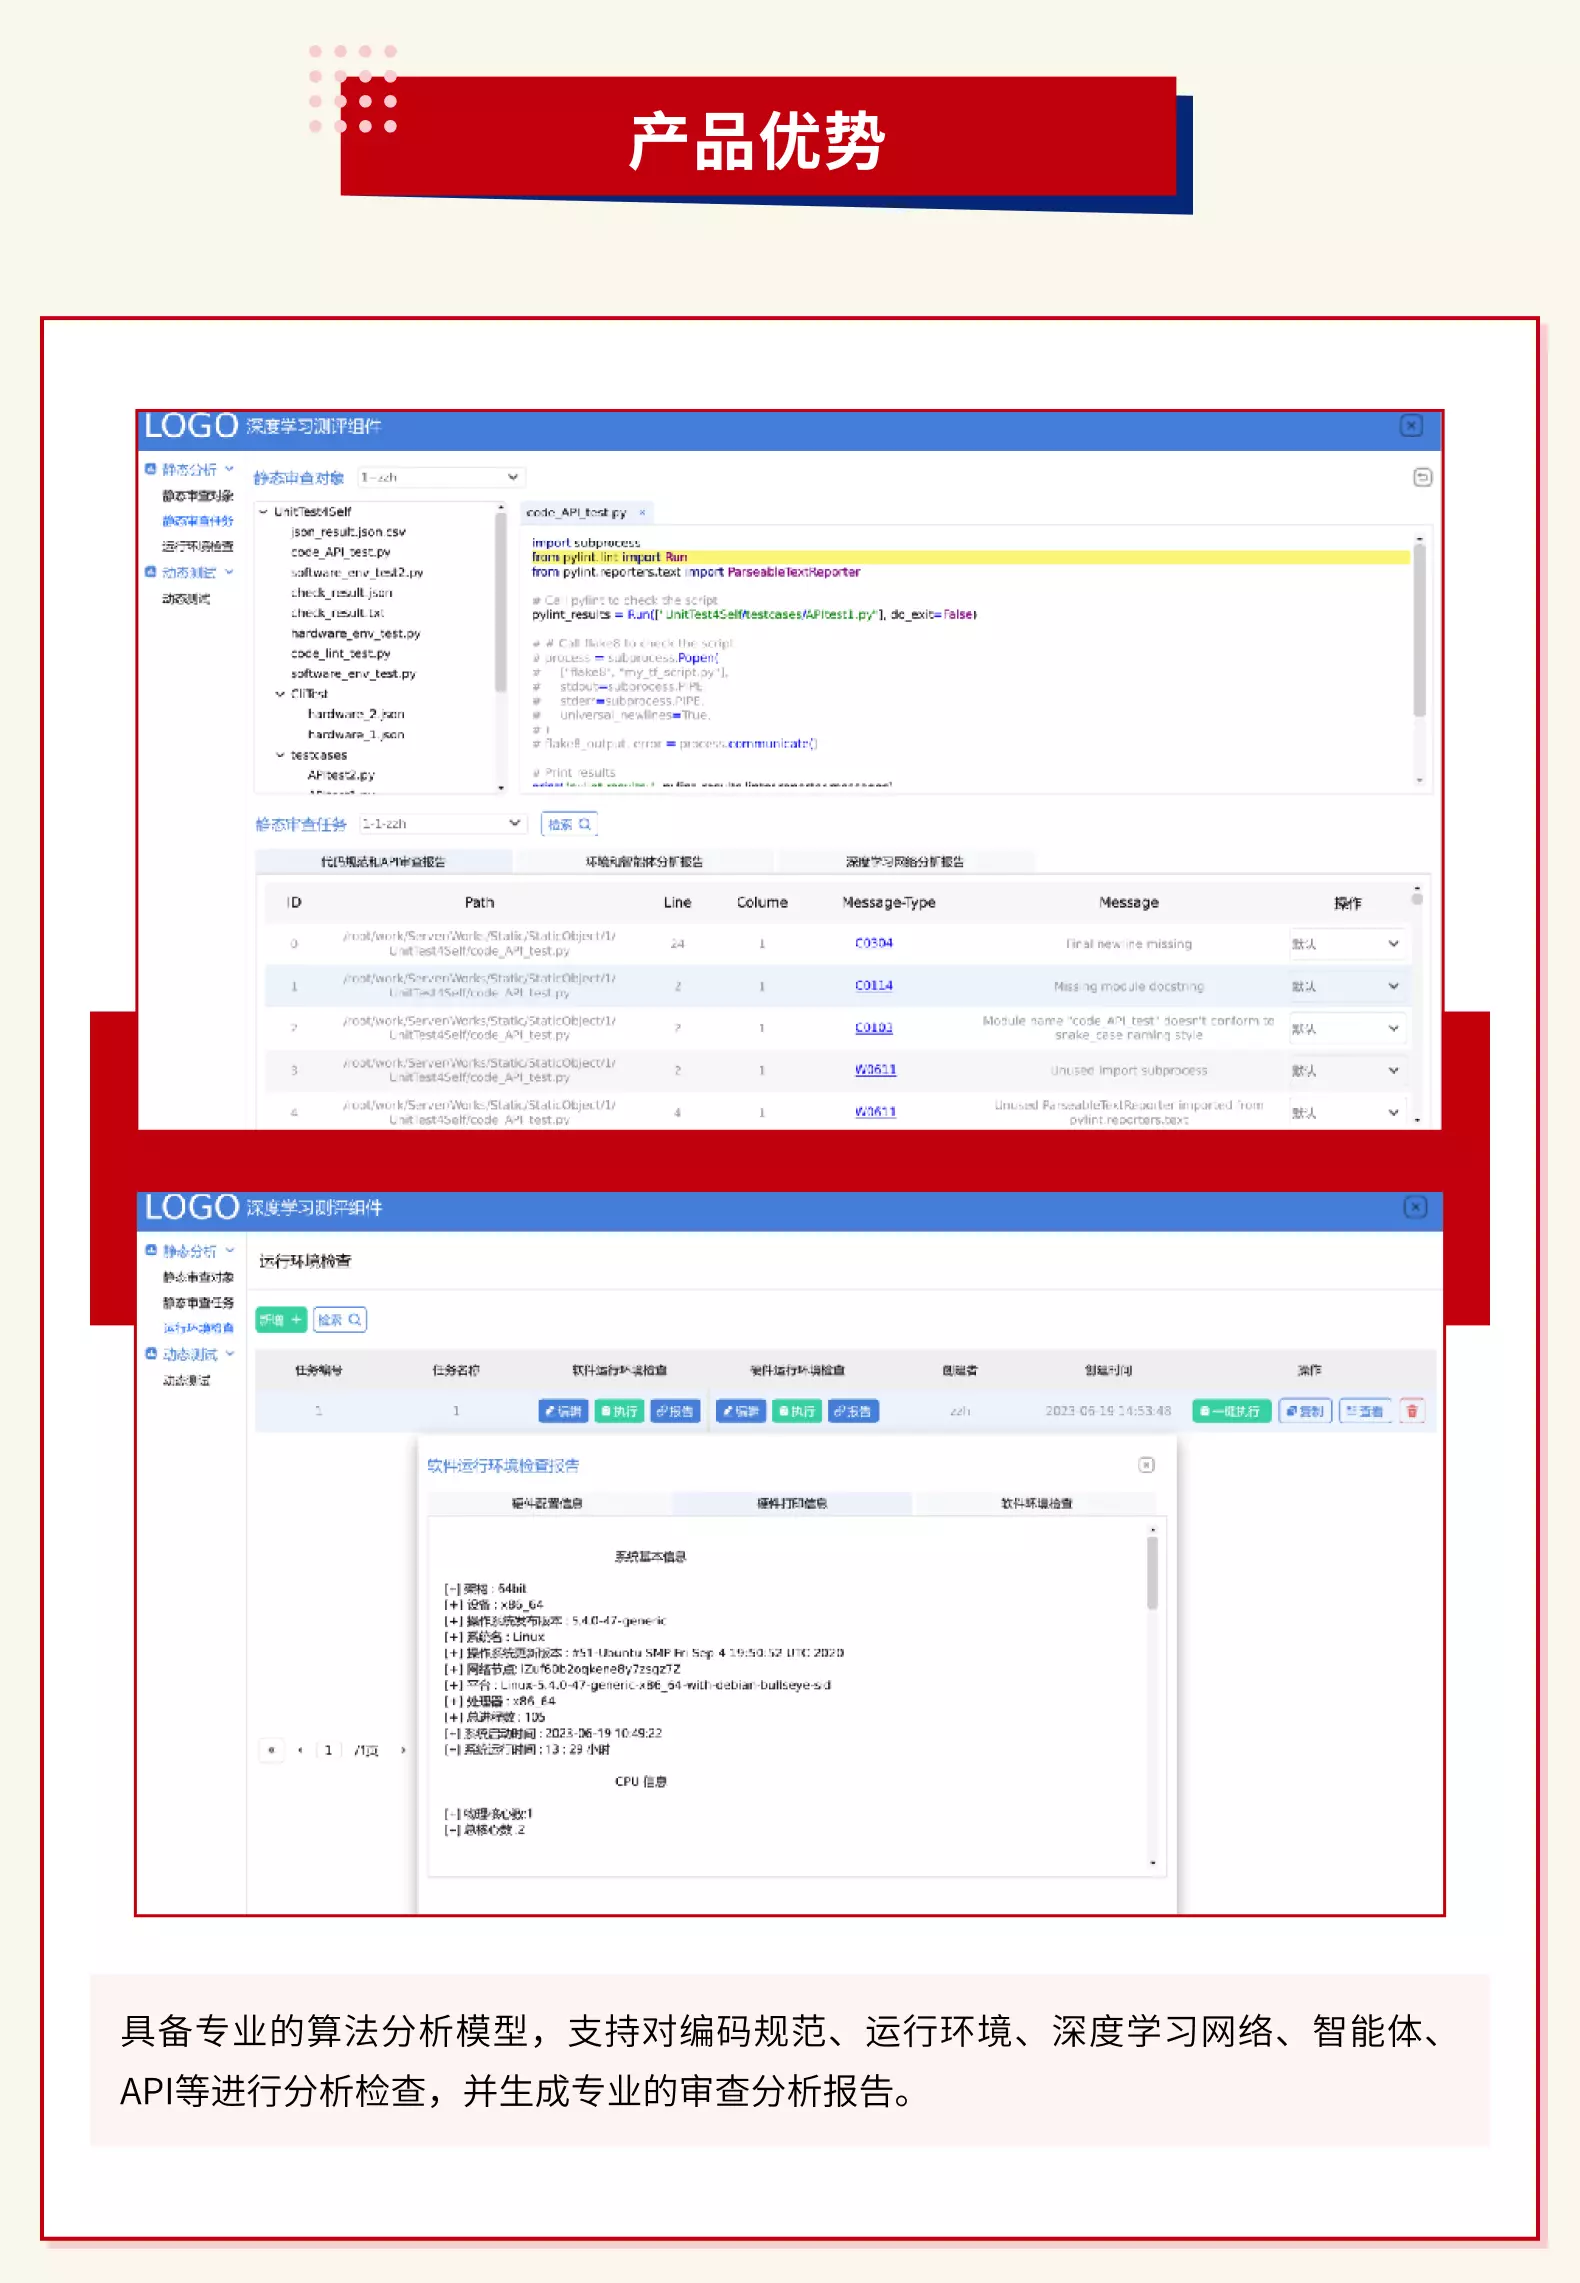
Task: Select the 硬件打印信息 tab in report popup
Action: [791, 1503]
